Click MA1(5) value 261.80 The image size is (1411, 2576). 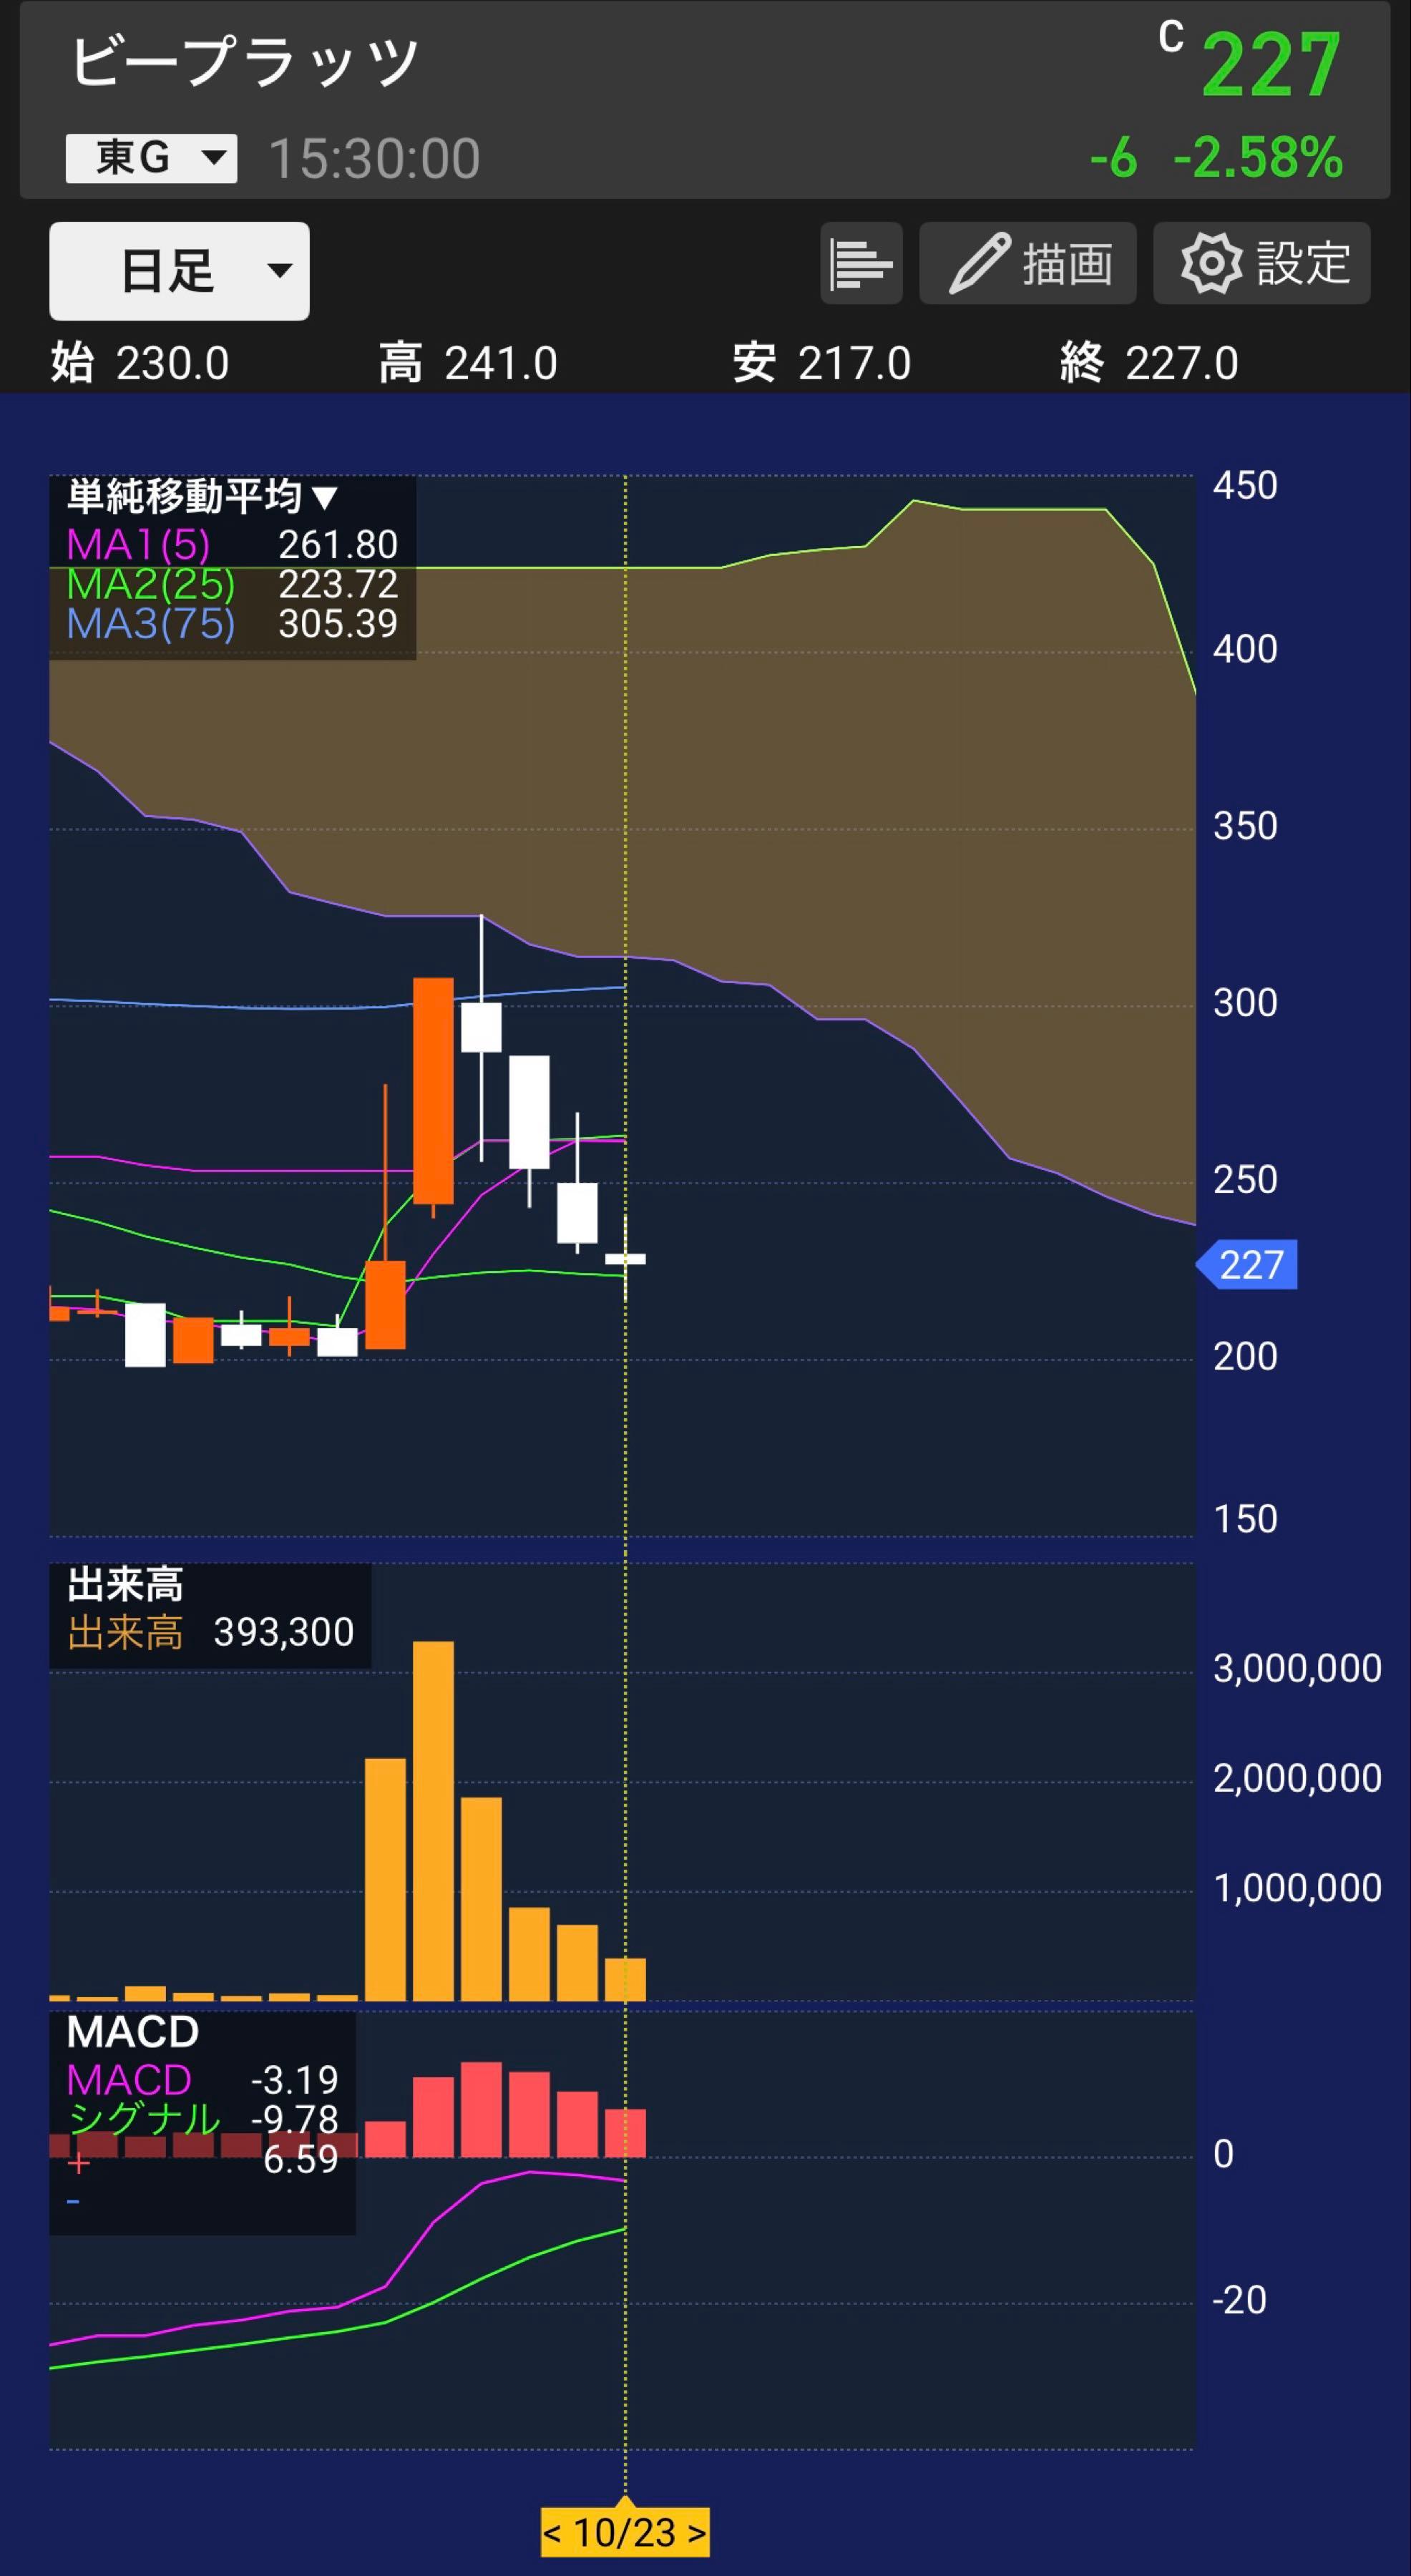pos(338,544)
